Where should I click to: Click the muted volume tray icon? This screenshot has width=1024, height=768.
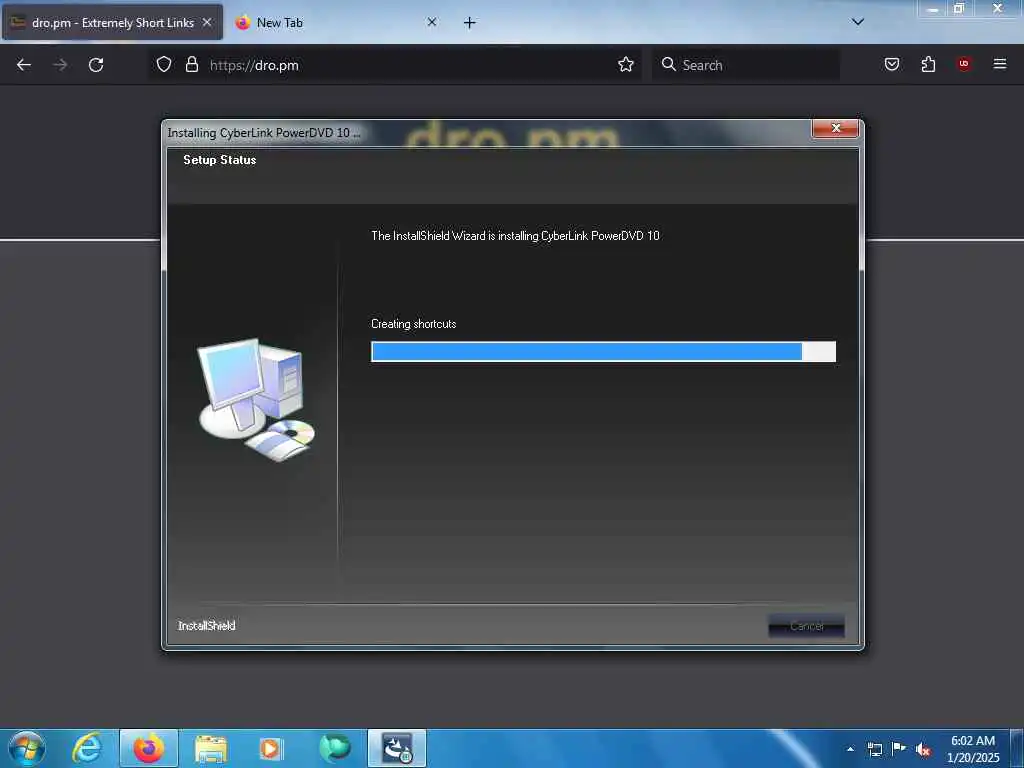click(x=923, y=749)
